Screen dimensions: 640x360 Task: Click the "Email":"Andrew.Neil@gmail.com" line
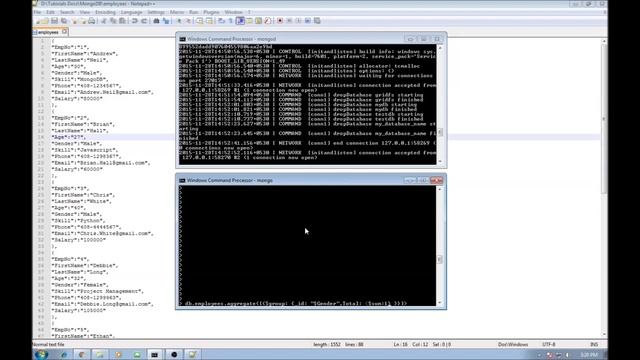(x=102, y=92)
